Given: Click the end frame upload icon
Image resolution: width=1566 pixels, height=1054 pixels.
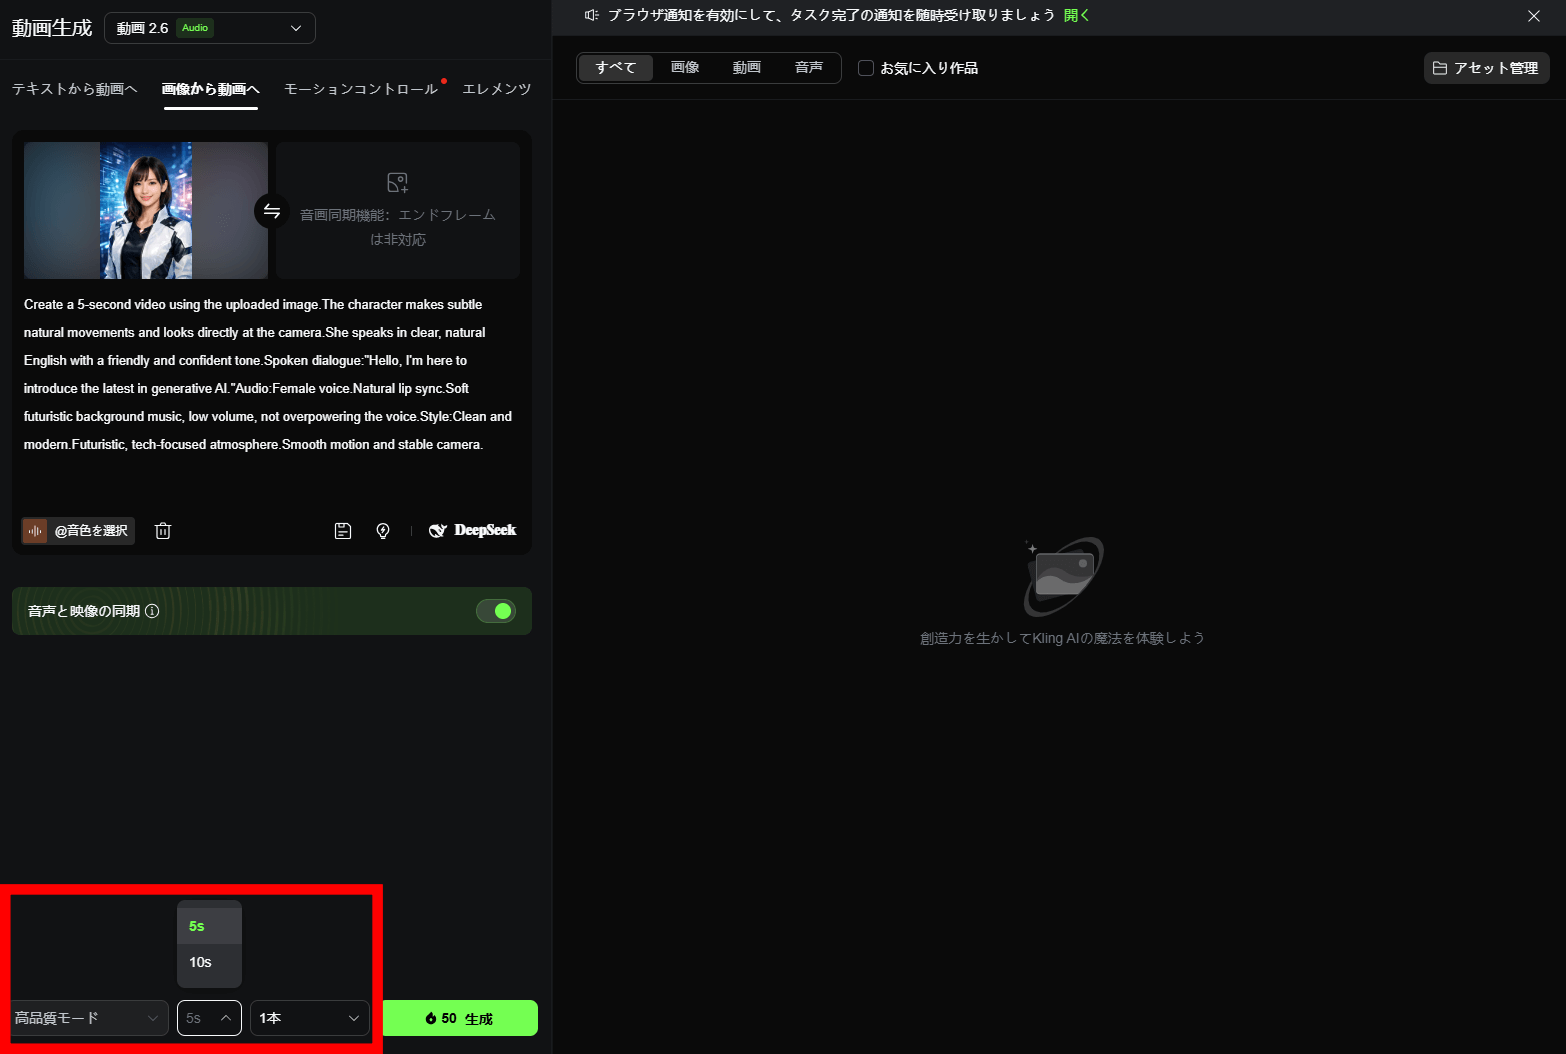Looking at the screenshot, I should pos(397,183).
